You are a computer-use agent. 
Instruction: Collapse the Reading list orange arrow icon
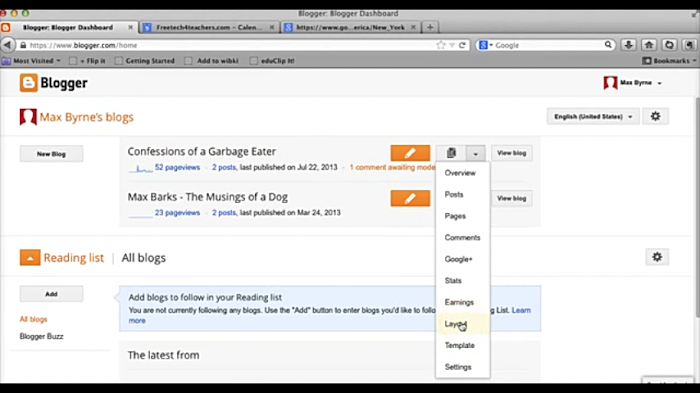30,258
